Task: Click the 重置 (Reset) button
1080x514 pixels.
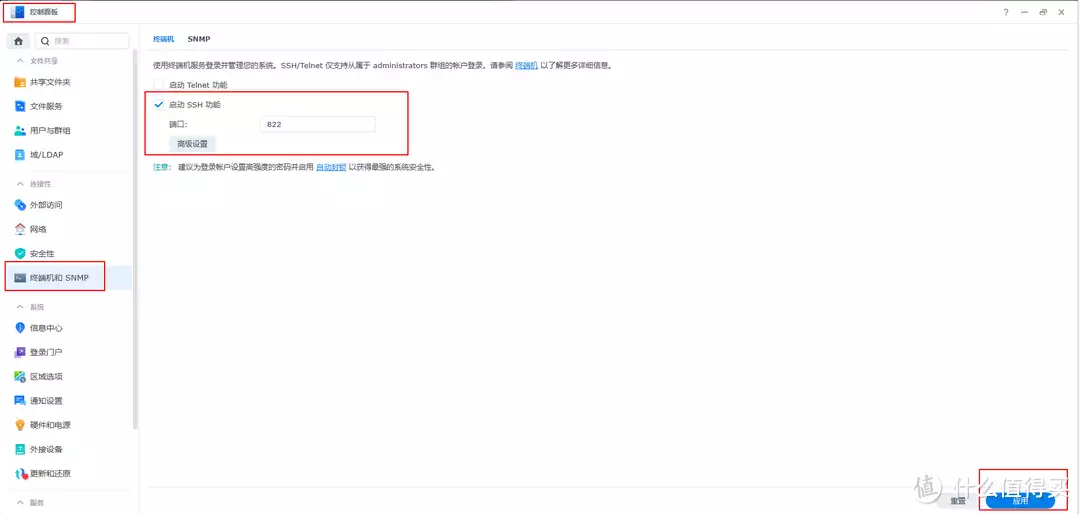Action: pos(957,501)
